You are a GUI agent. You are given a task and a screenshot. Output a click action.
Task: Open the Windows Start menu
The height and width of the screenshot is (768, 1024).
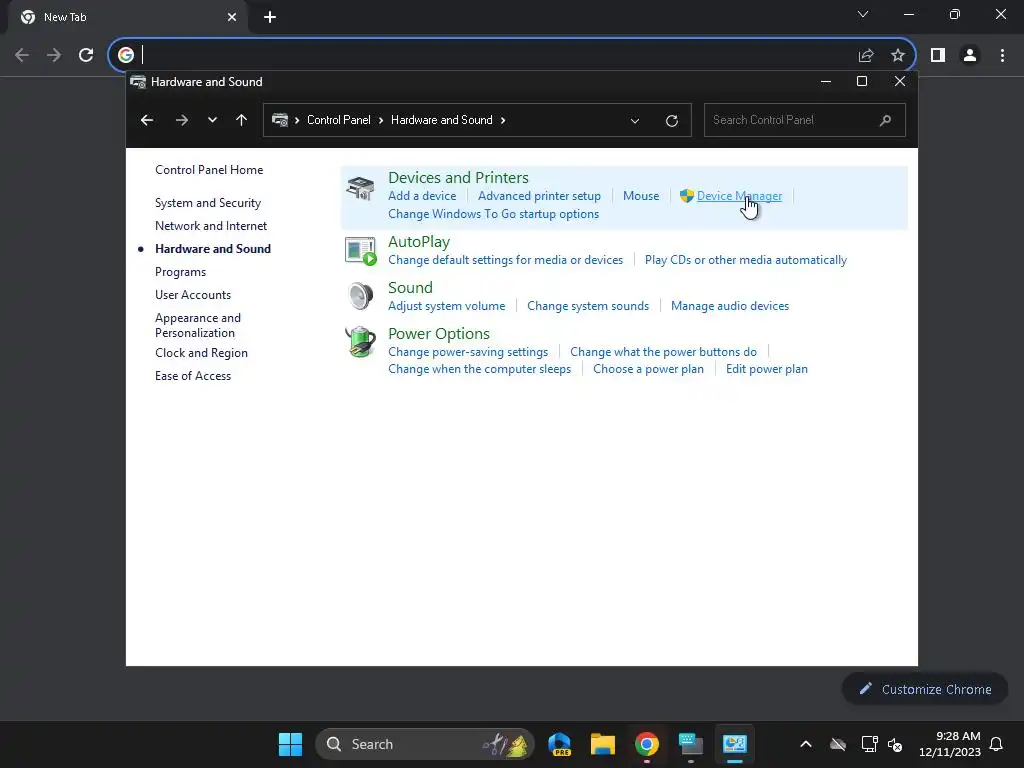[290, 744]
